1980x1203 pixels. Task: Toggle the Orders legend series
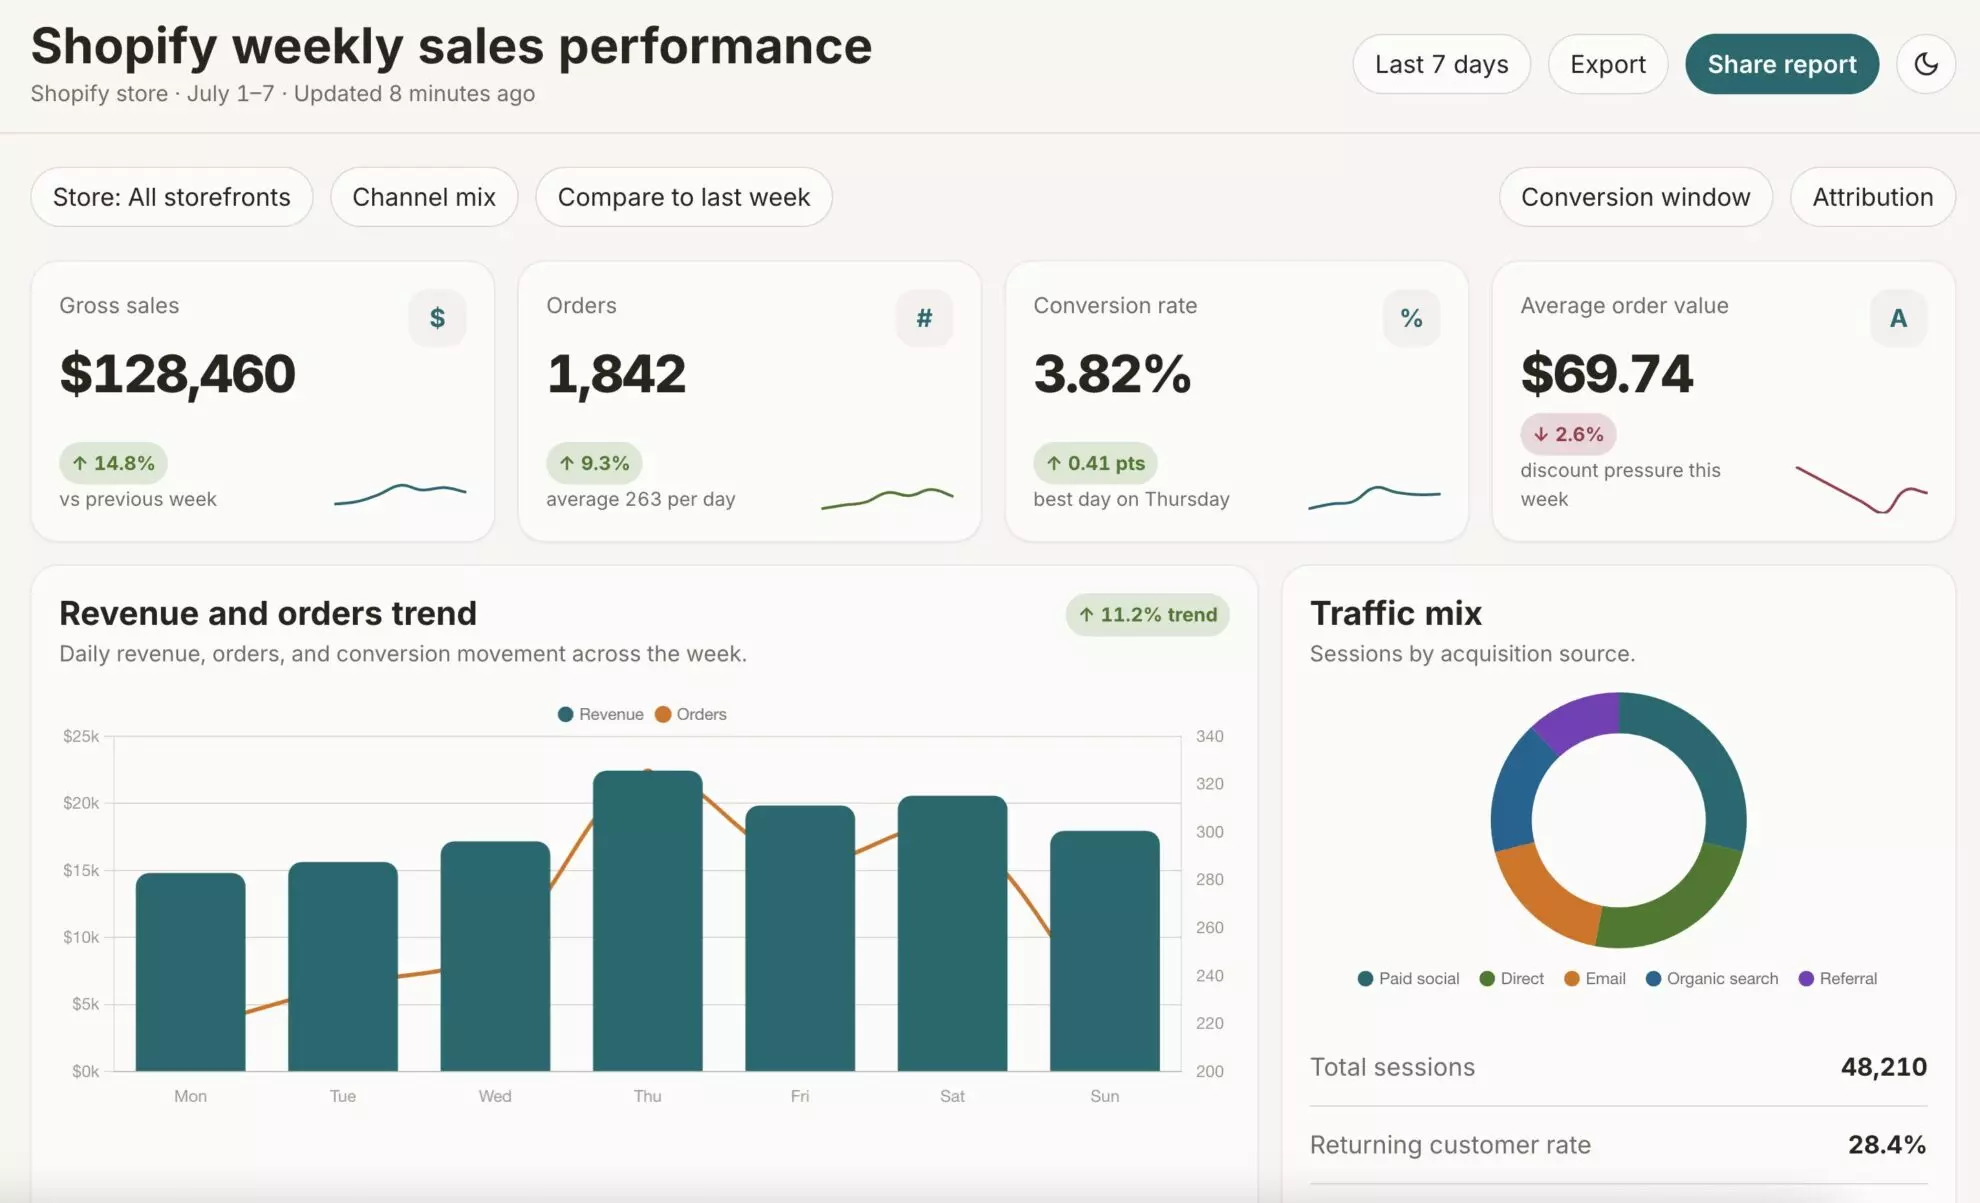pyautogui.click(x=690, y=714)
